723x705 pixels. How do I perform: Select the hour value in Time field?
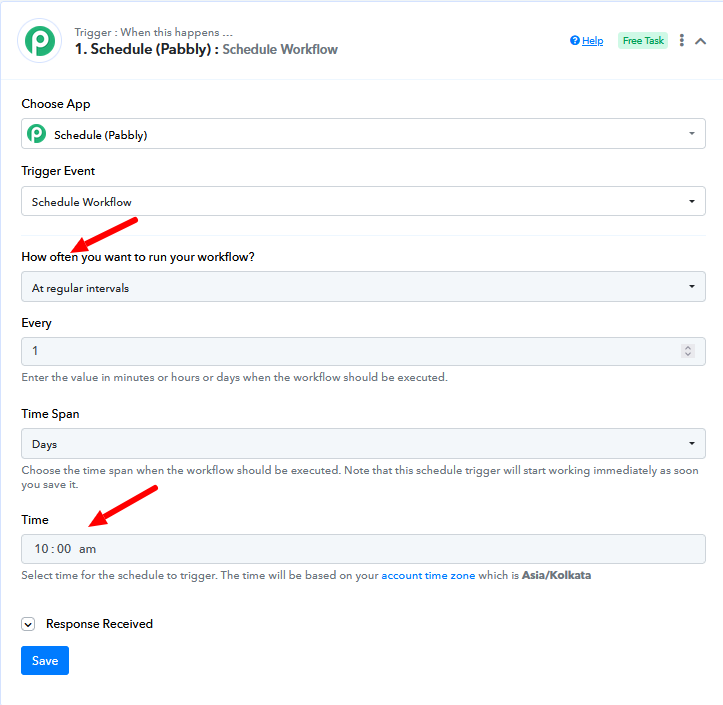(41, 549)
